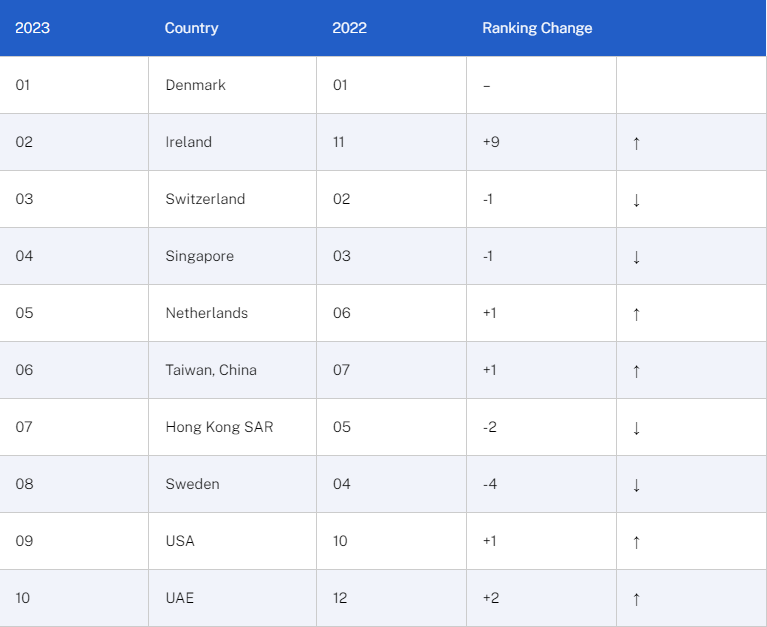Click the down arrow in Sweden row
767x627 pixels.
[x=636, y=485]
